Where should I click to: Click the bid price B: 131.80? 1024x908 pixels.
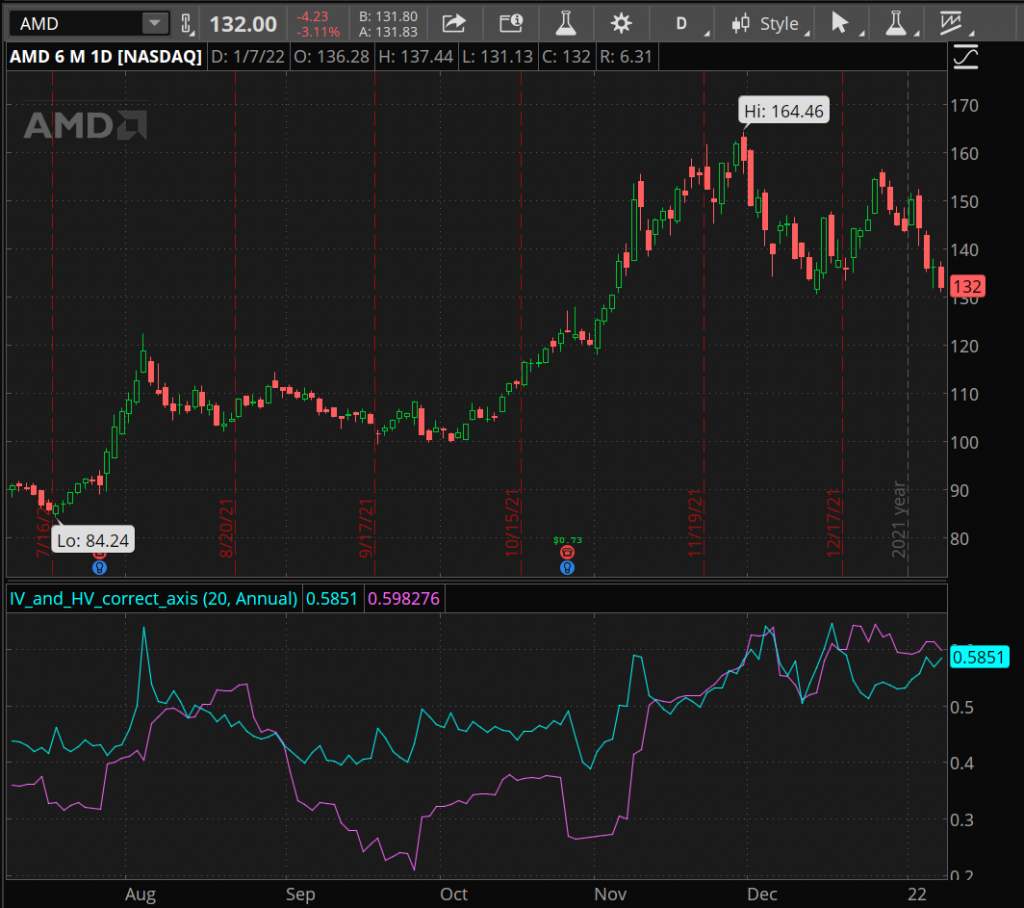388,16
